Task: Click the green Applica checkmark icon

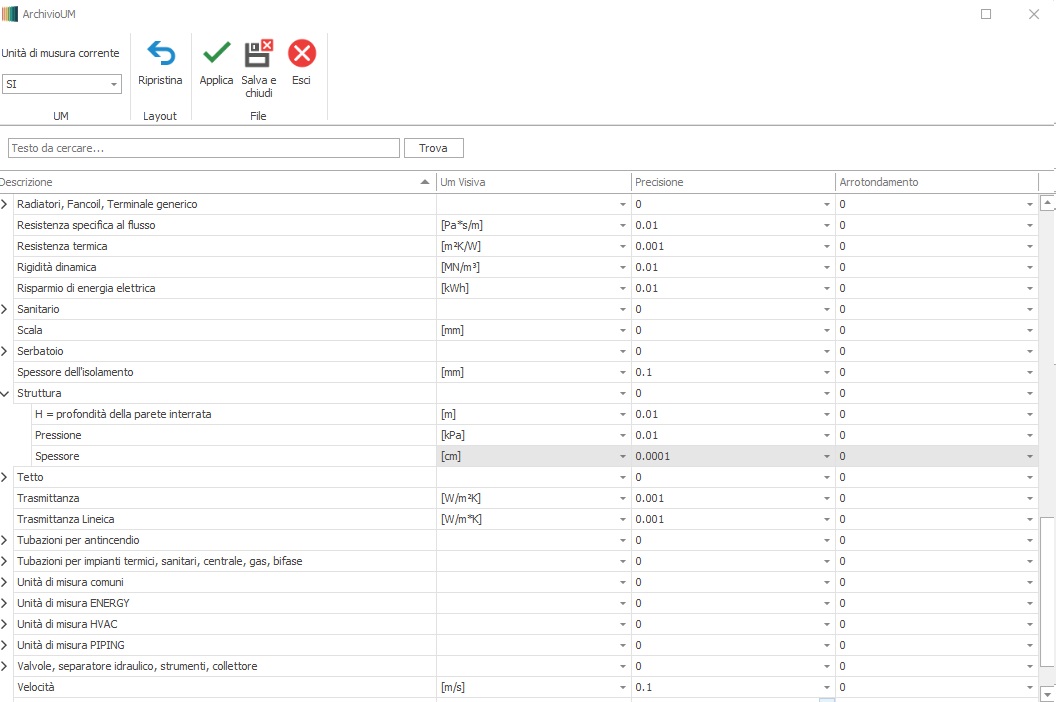Action: (x=216, y=53)
